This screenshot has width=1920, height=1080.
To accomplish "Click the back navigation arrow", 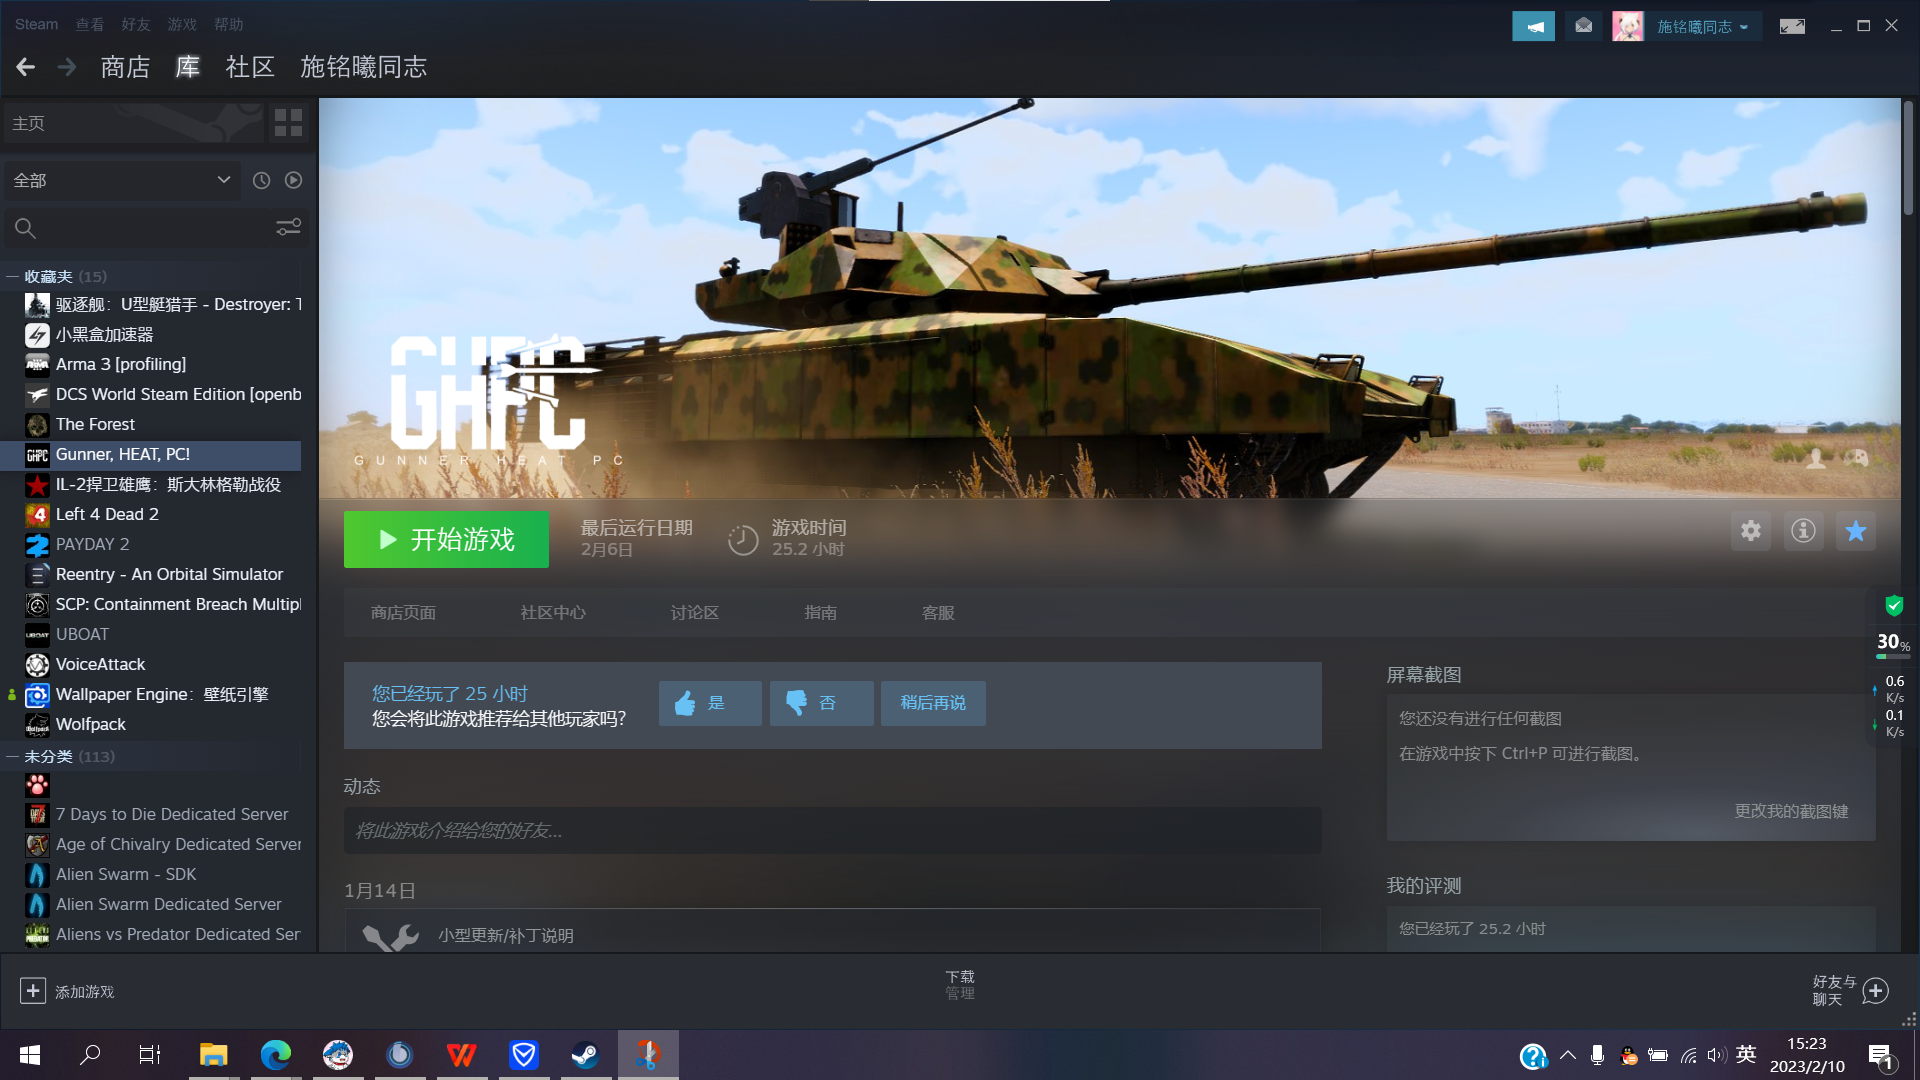I will tap(26, 67).
